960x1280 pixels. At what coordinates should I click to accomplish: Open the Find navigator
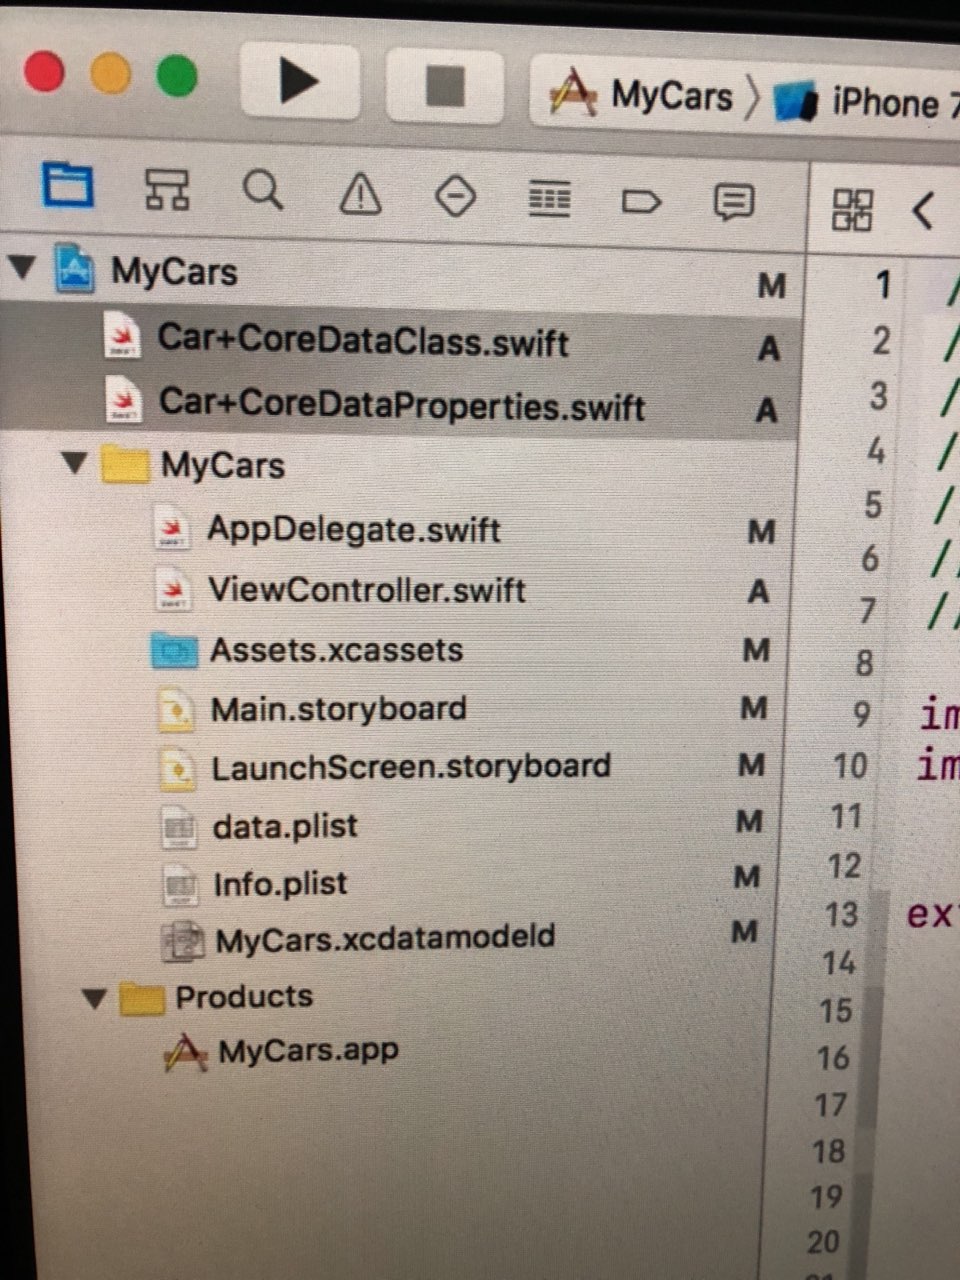coord(263,190)
